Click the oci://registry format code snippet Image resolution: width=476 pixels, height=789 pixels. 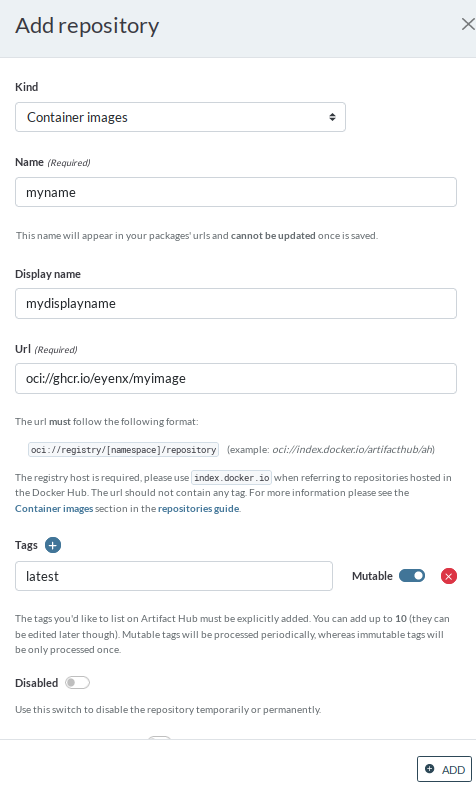123,449
